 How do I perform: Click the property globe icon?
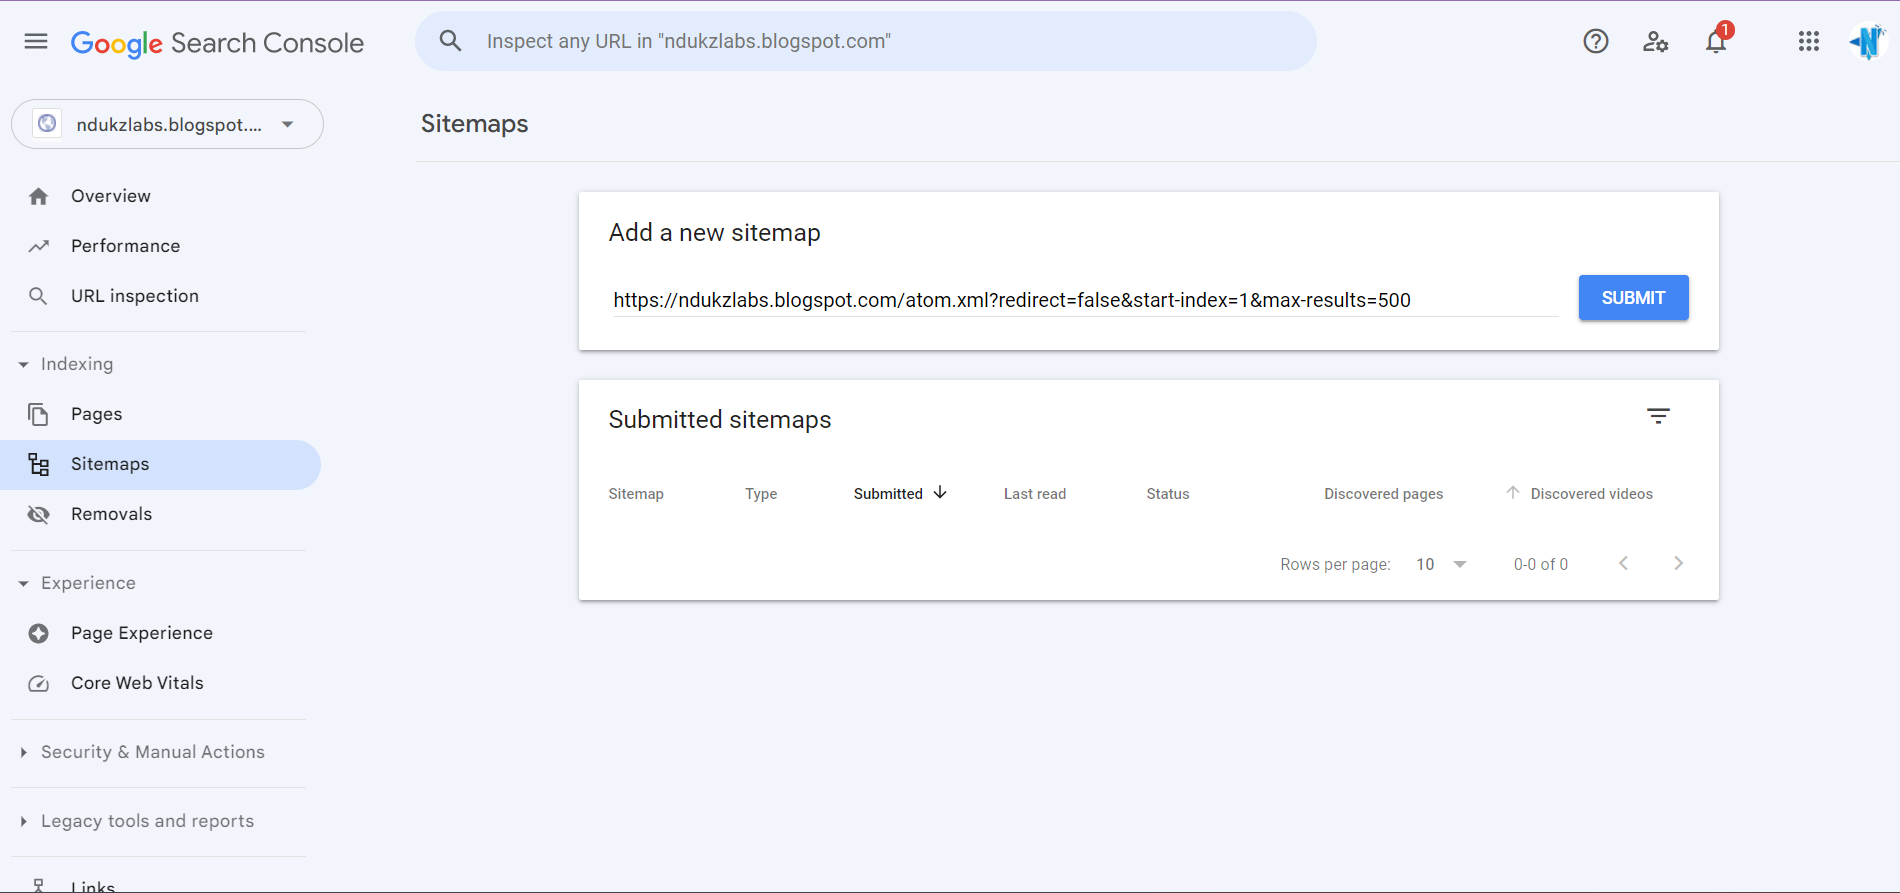47,124
